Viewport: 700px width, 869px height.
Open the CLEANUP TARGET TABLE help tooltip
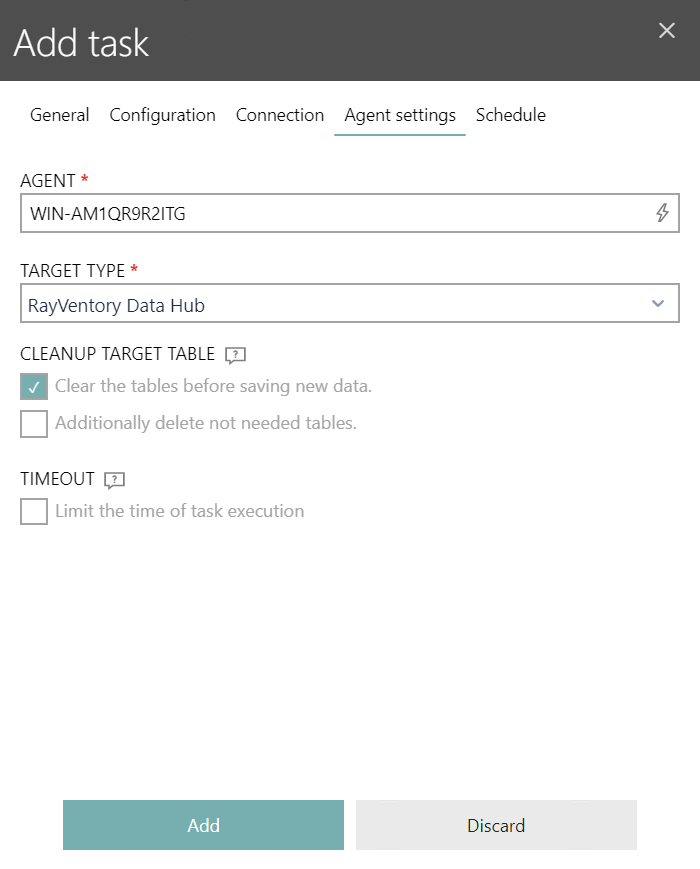tap(235, 354)
